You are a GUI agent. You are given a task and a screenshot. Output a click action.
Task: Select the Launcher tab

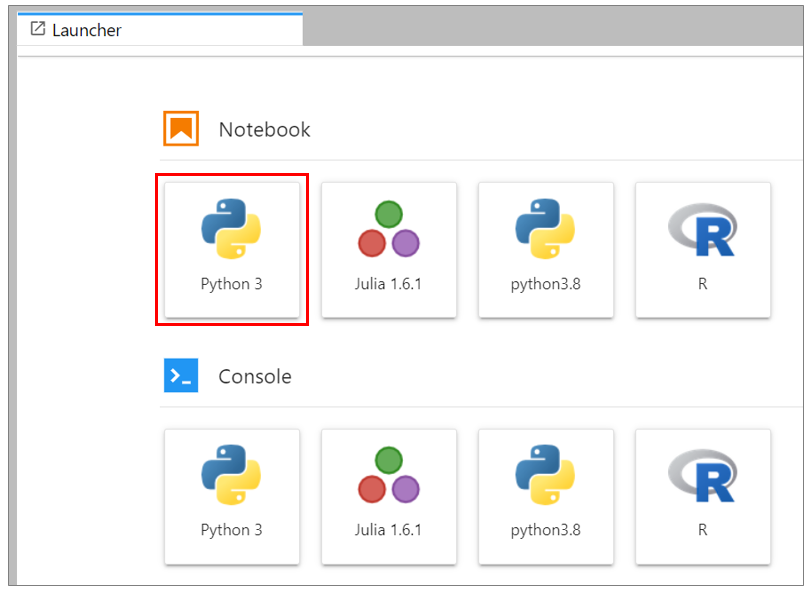(160, 29)
